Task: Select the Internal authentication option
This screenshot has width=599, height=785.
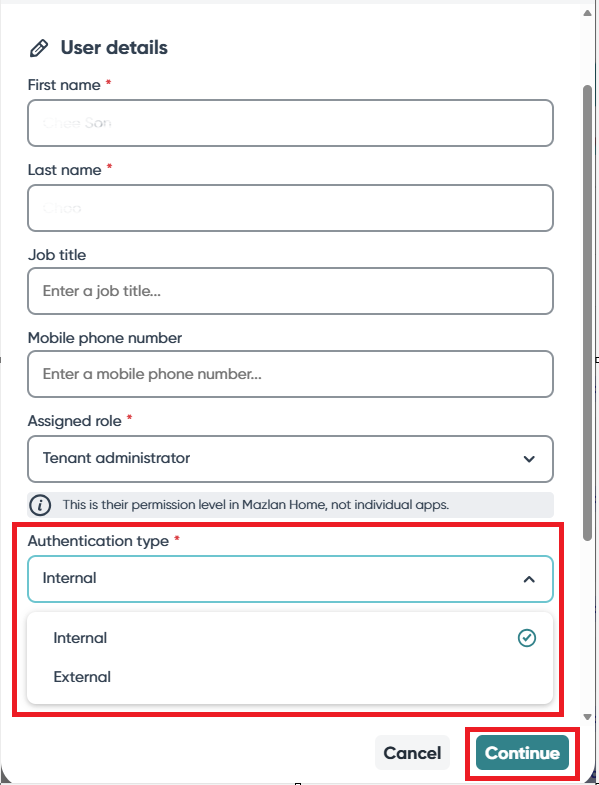Action: coord(290,638)
